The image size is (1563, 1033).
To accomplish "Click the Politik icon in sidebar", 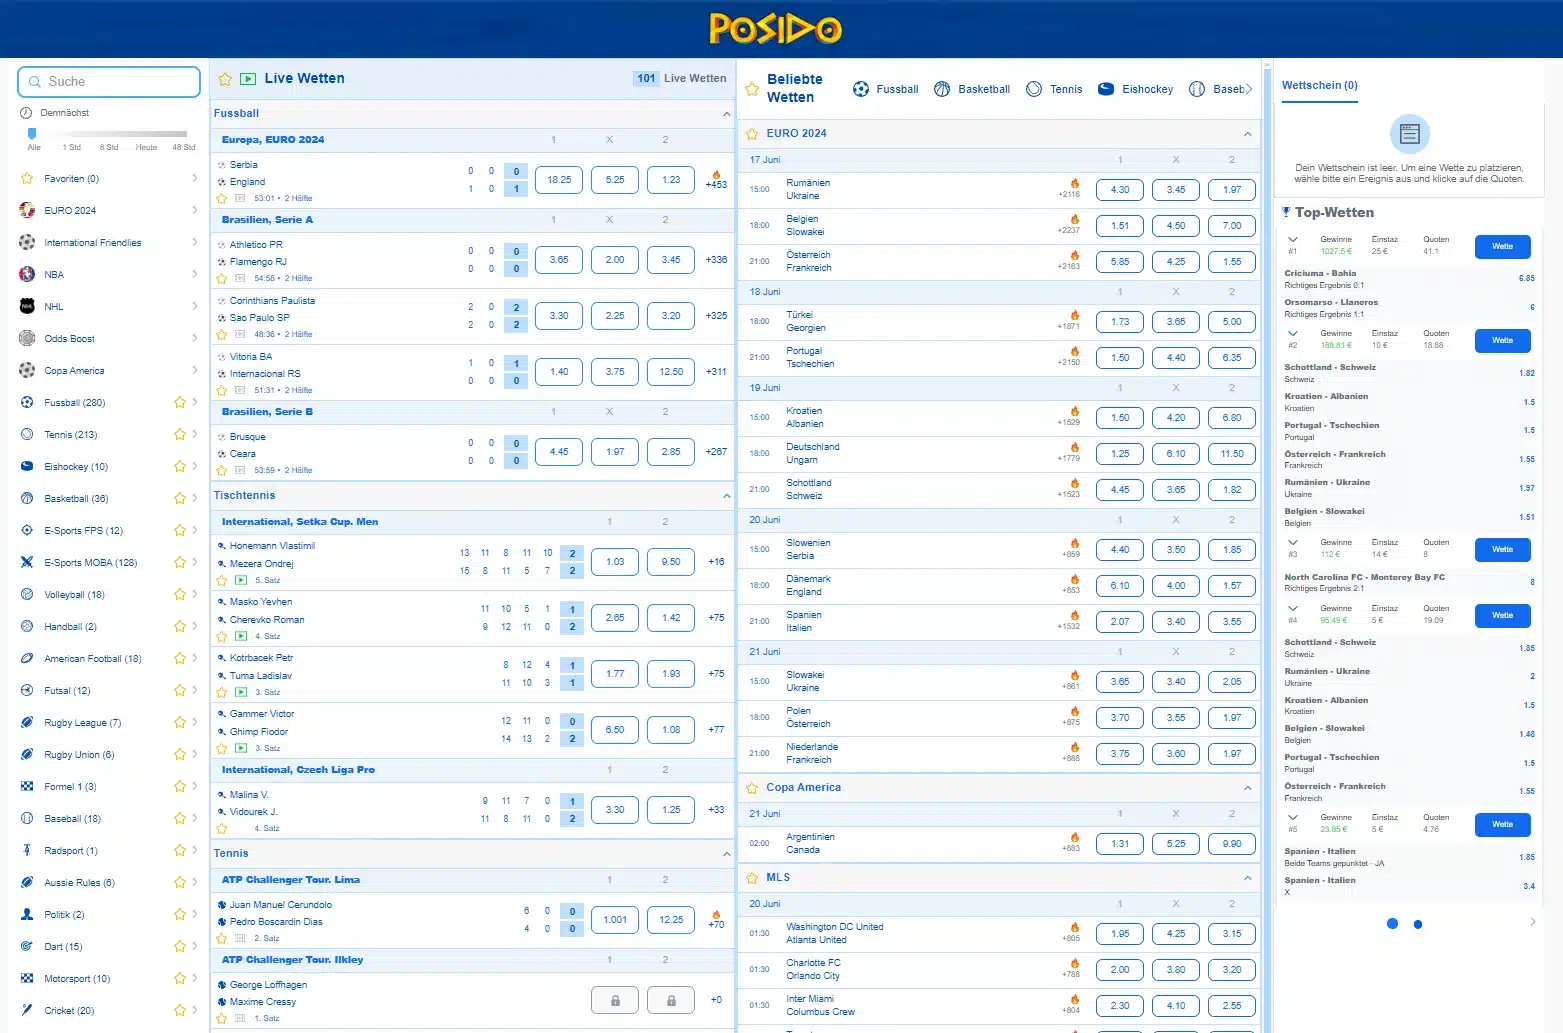I will coord(27,915).
